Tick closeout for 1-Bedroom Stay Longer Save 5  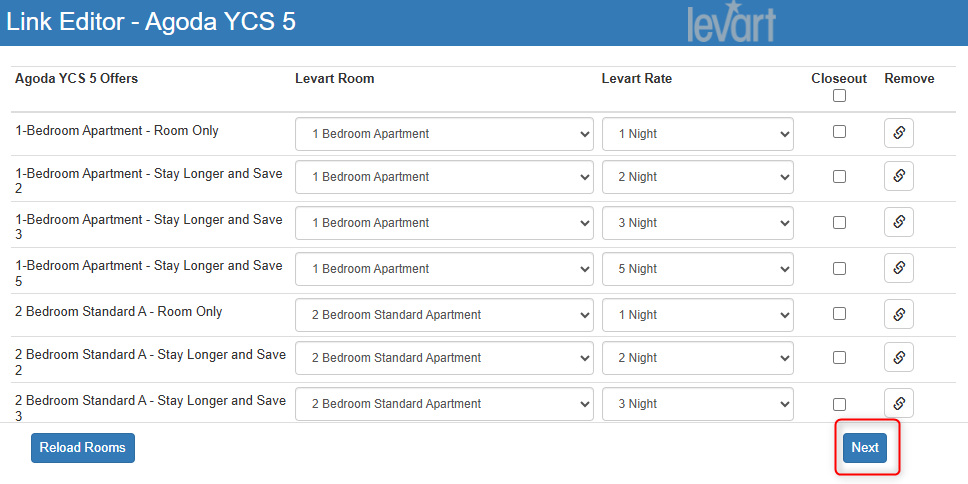tap(839, 268)
